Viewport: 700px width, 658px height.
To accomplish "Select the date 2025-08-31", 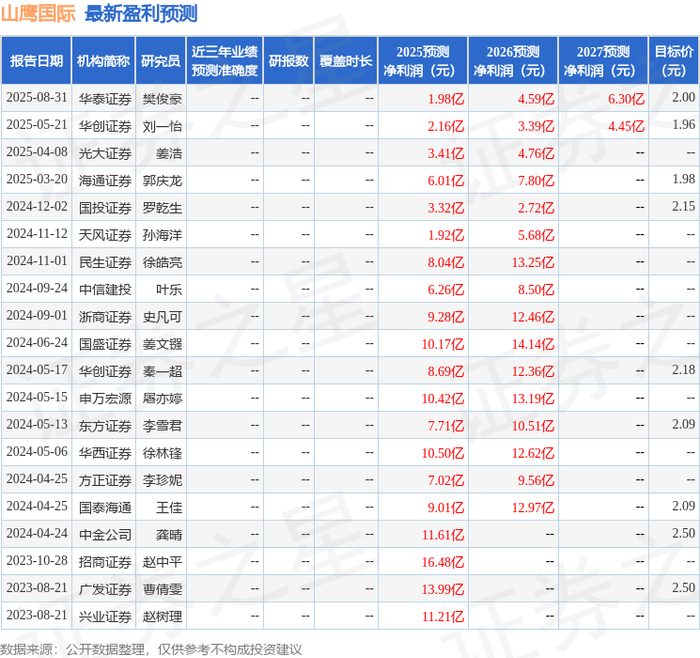I will coord(37,98).
